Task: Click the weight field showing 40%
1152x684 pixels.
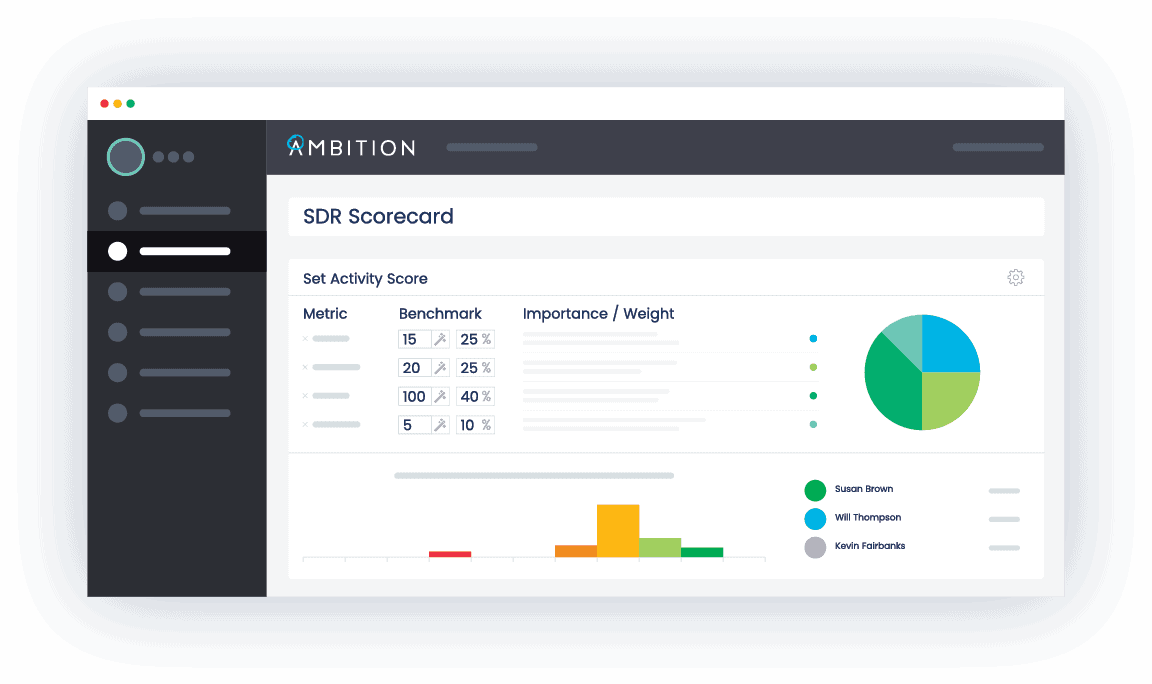Action: pyautogui.click(x=474, y=396)
